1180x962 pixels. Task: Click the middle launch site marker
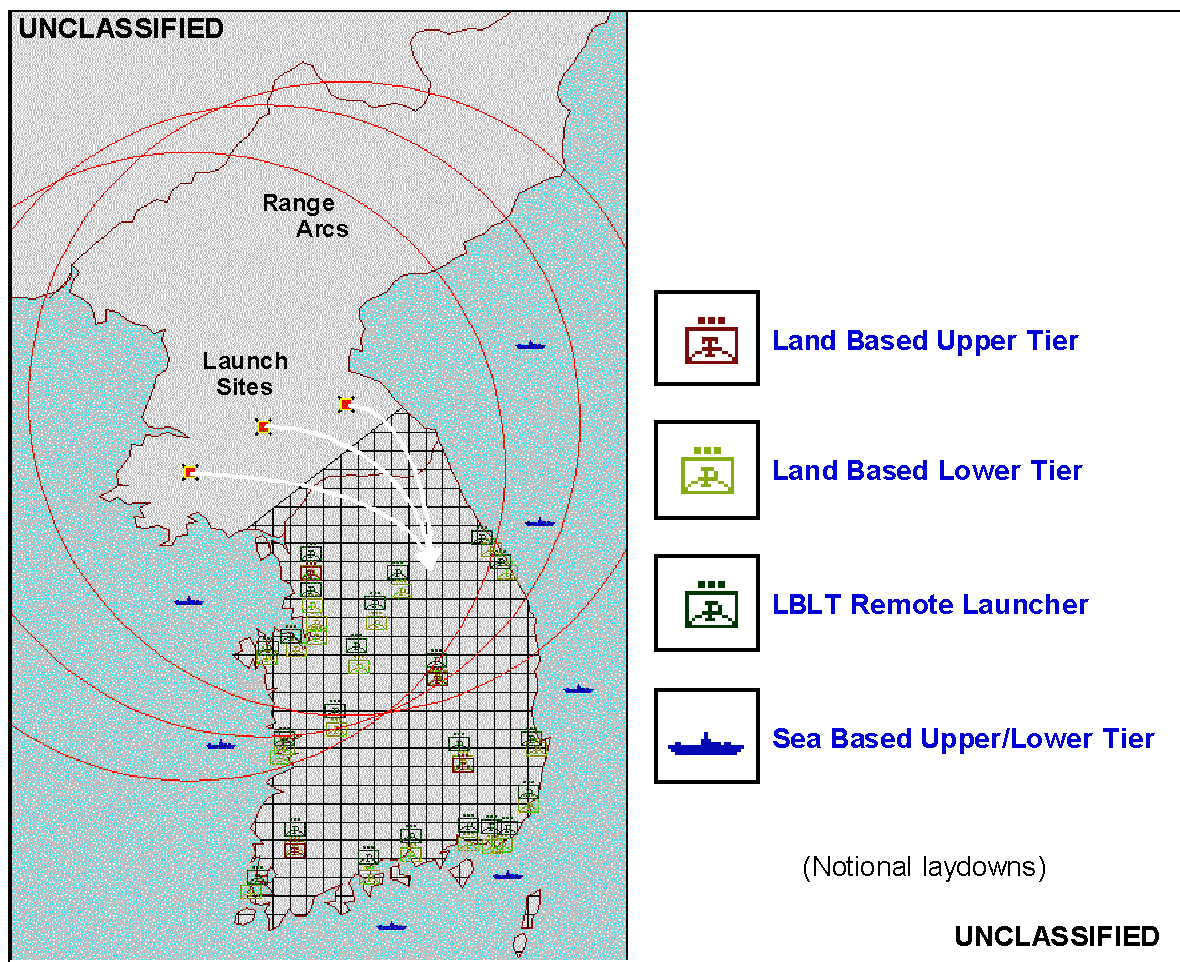click(263, 428)
